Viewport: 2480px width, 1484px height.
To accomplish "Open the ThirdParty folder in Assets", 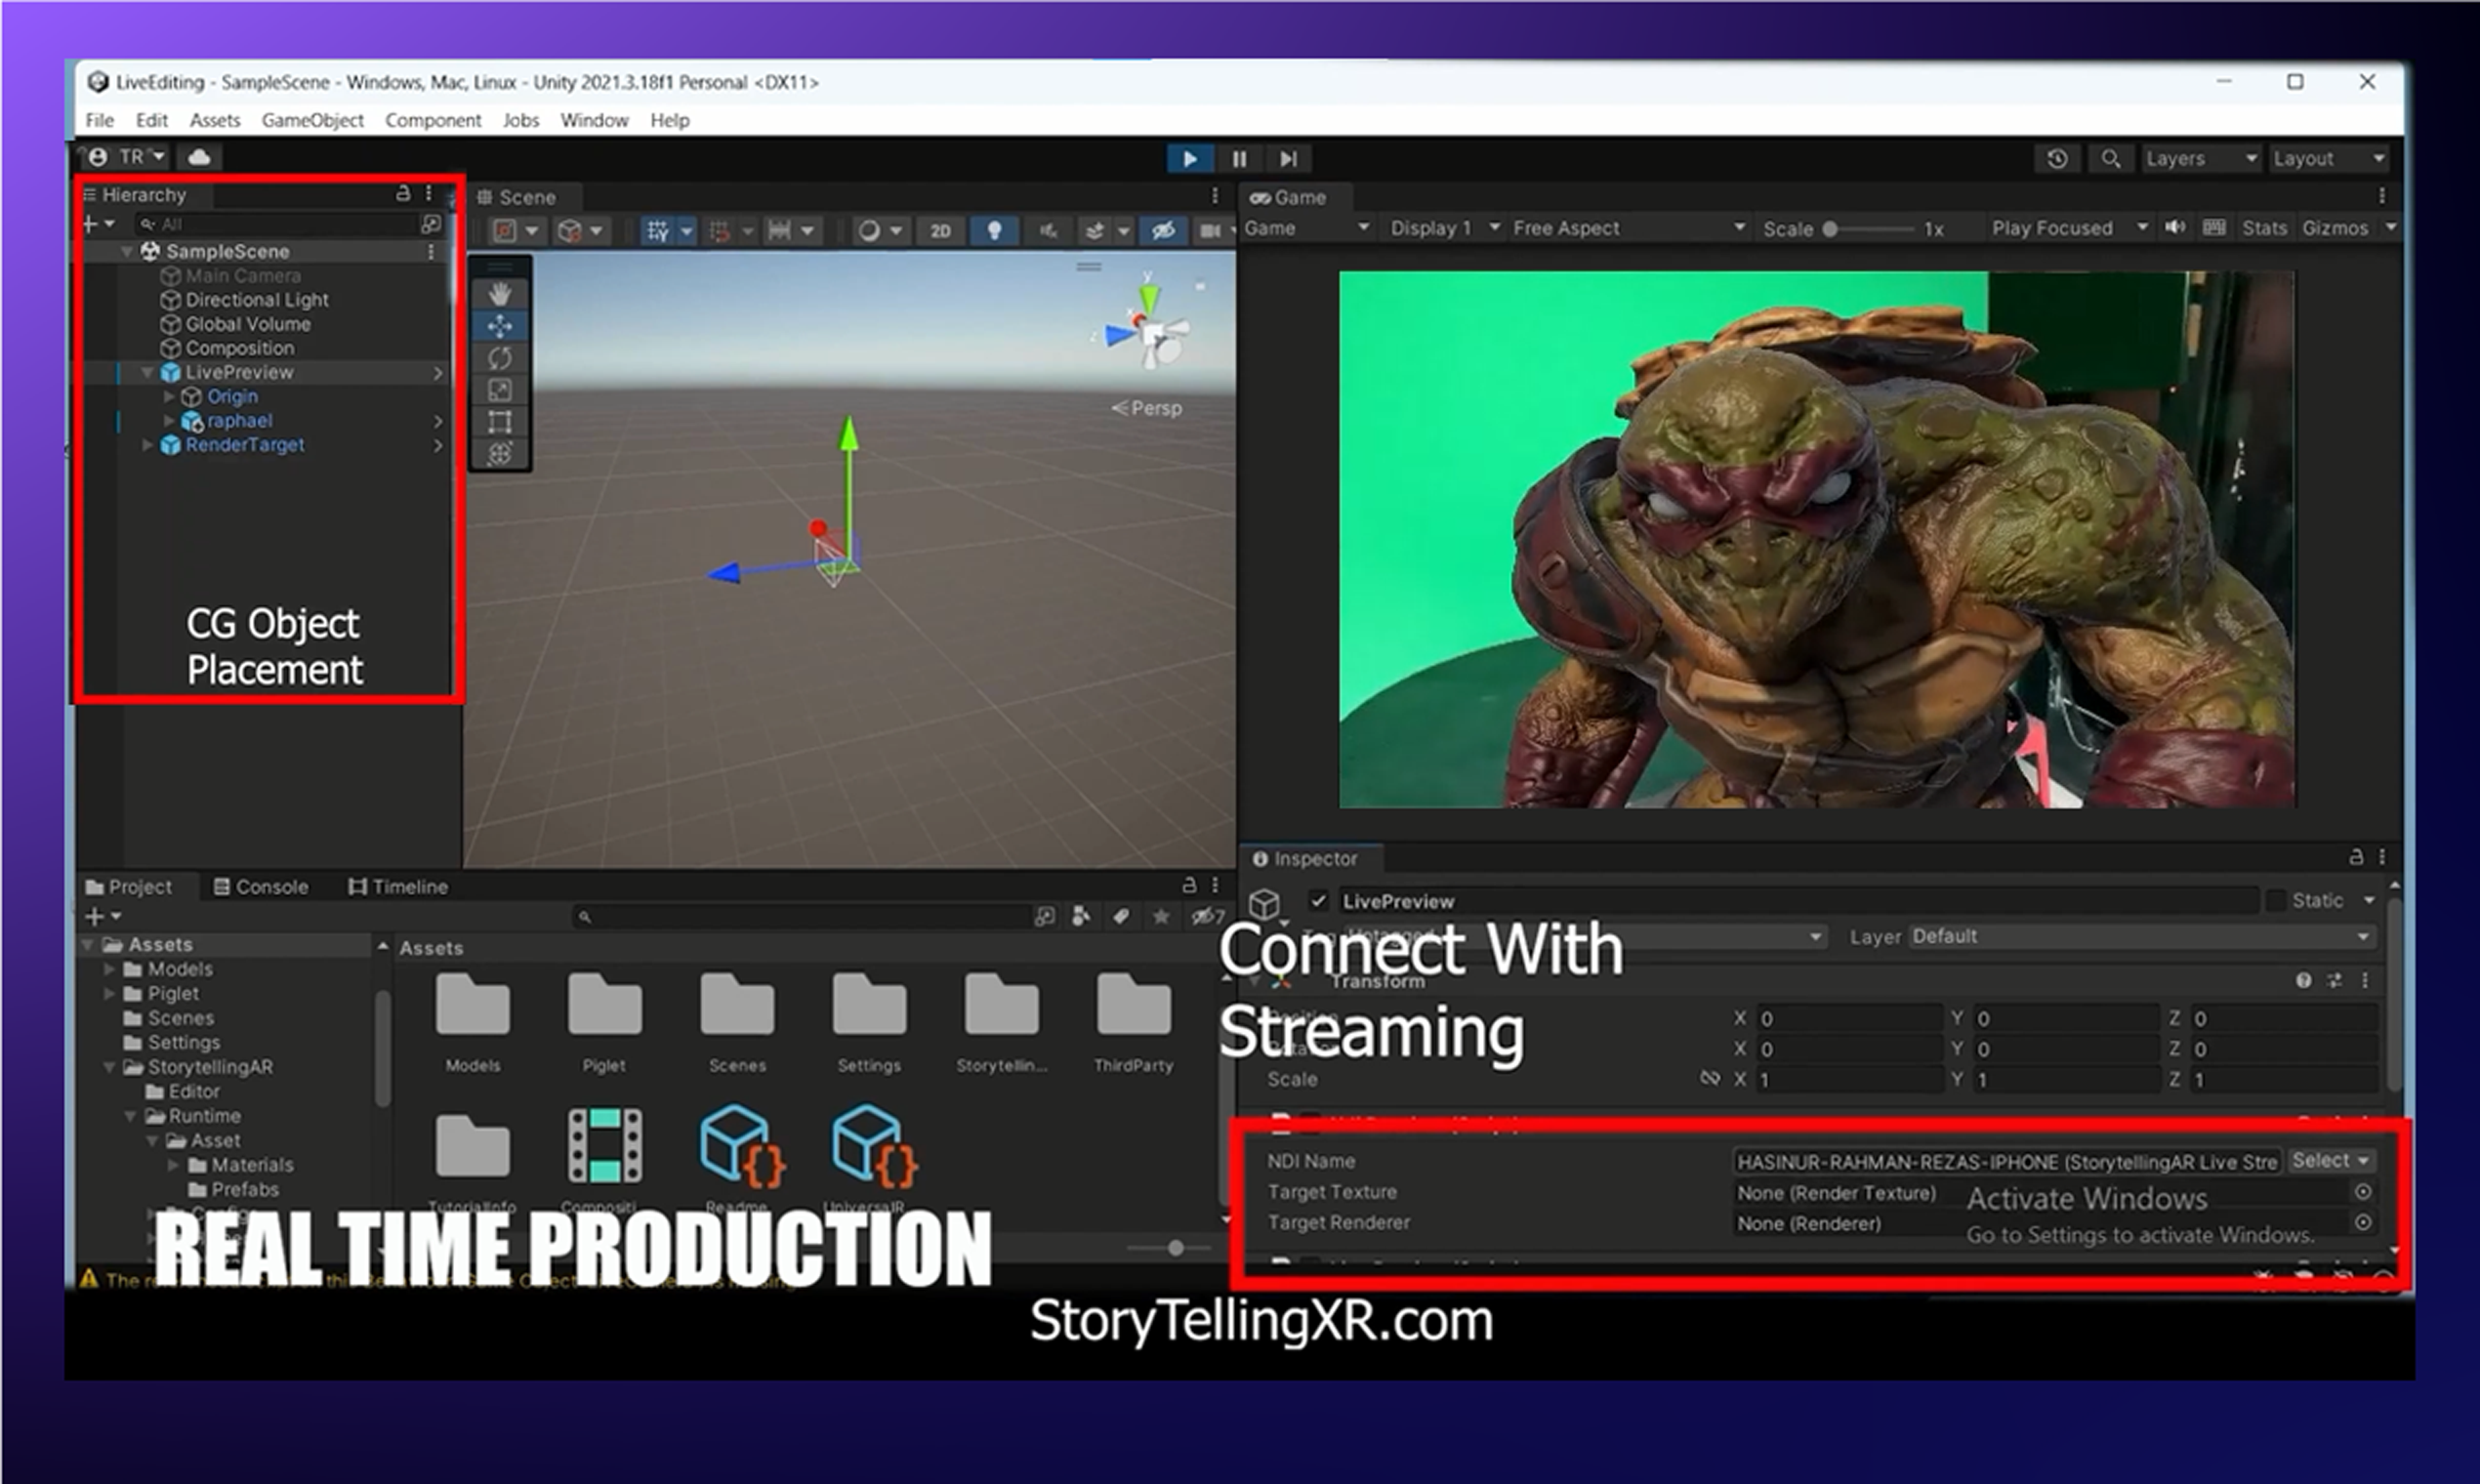I will [x=1133, y=1020].
